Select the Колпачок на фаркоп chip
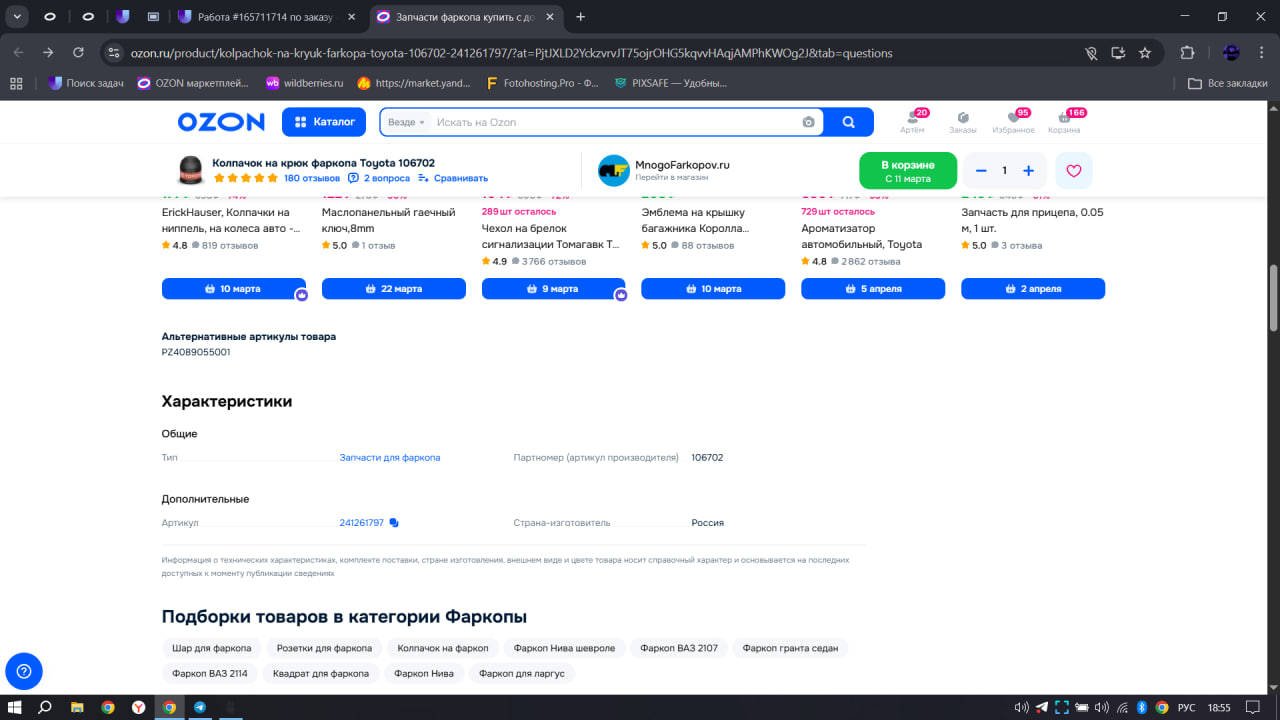Screen dimensions: 1280x720 coord(443,648)
